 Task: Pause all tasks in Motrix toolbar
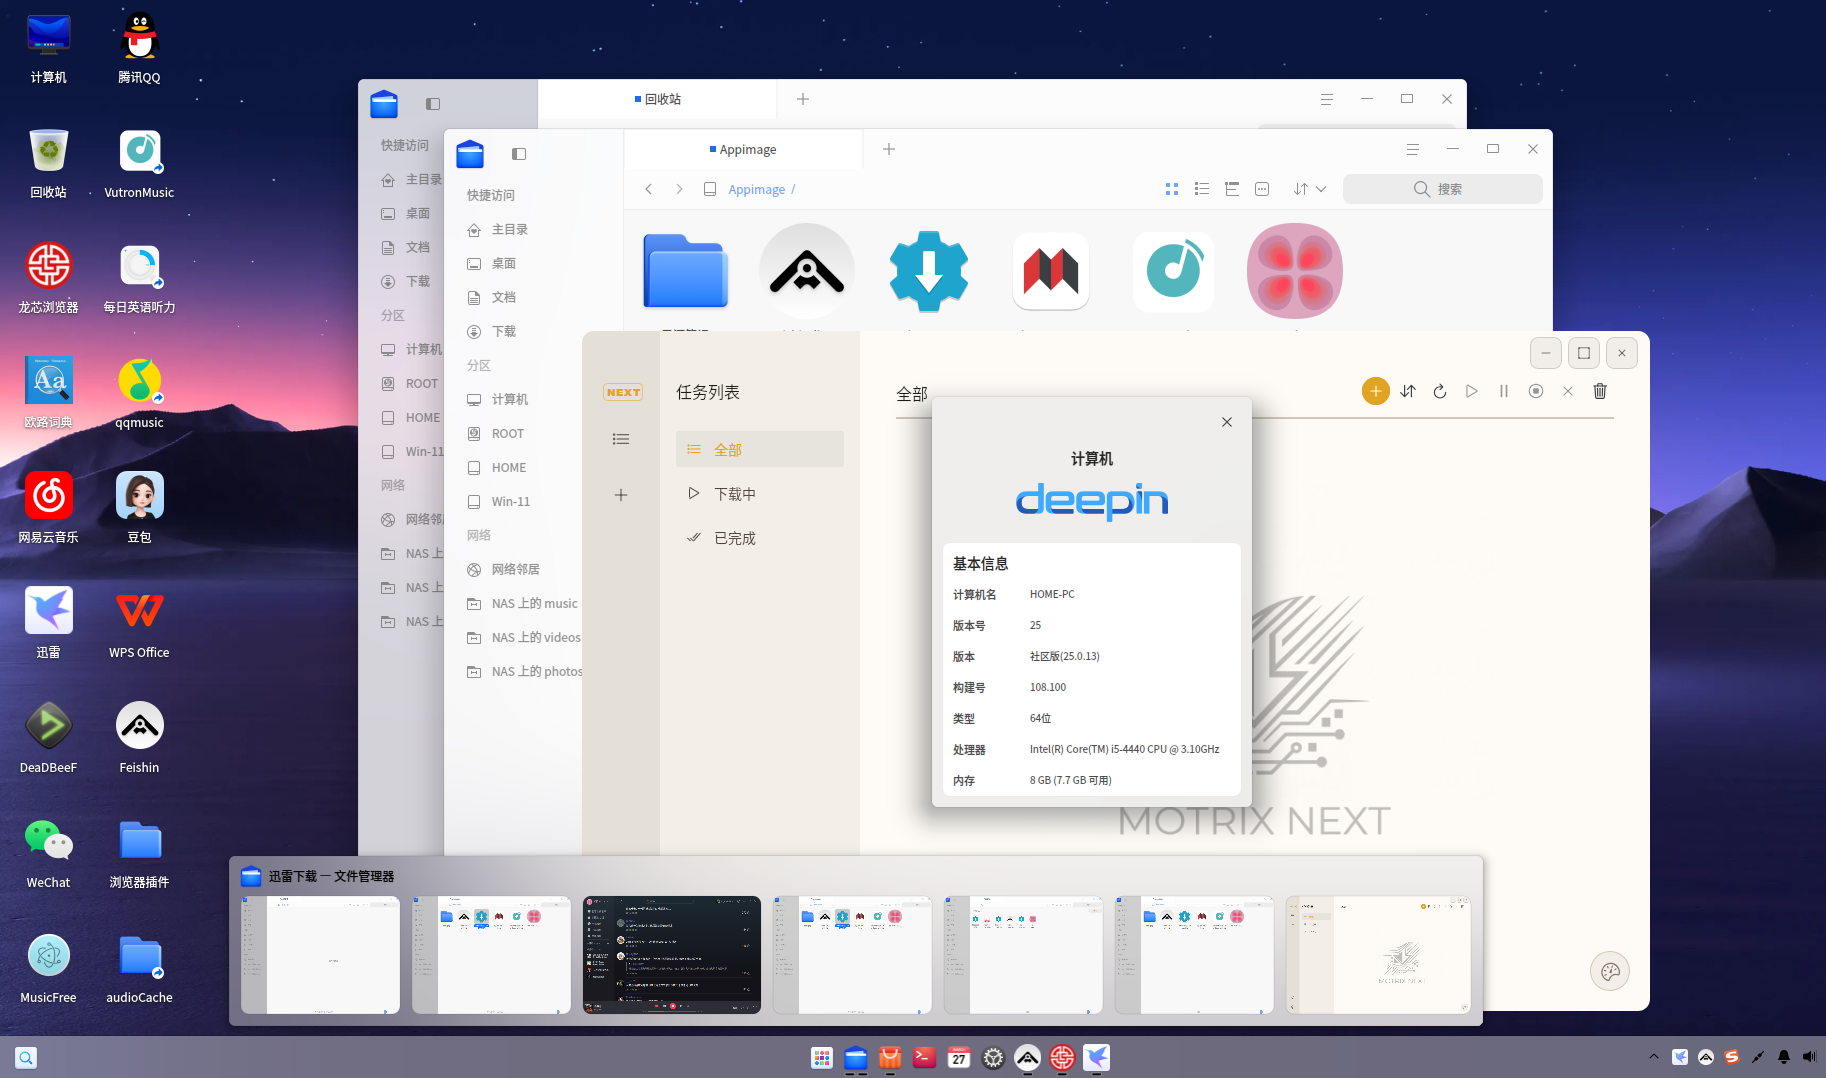click(x=1504, y=391)
